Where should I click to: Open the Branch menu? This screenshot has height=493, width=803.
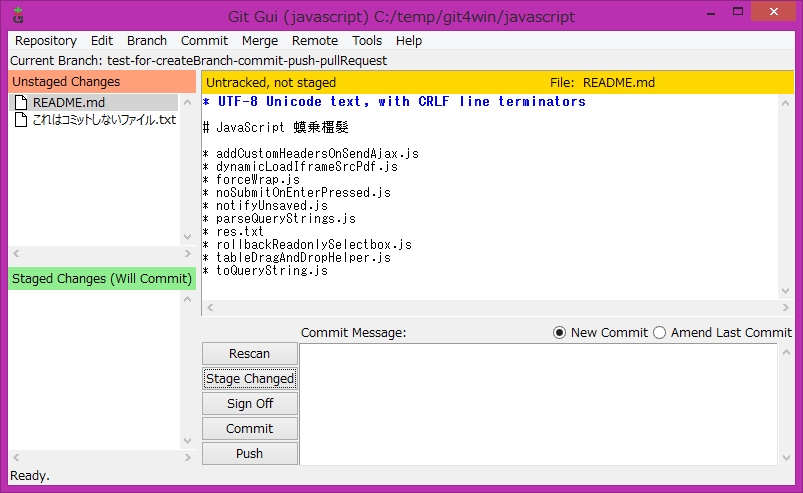click(x=147, y=40)
